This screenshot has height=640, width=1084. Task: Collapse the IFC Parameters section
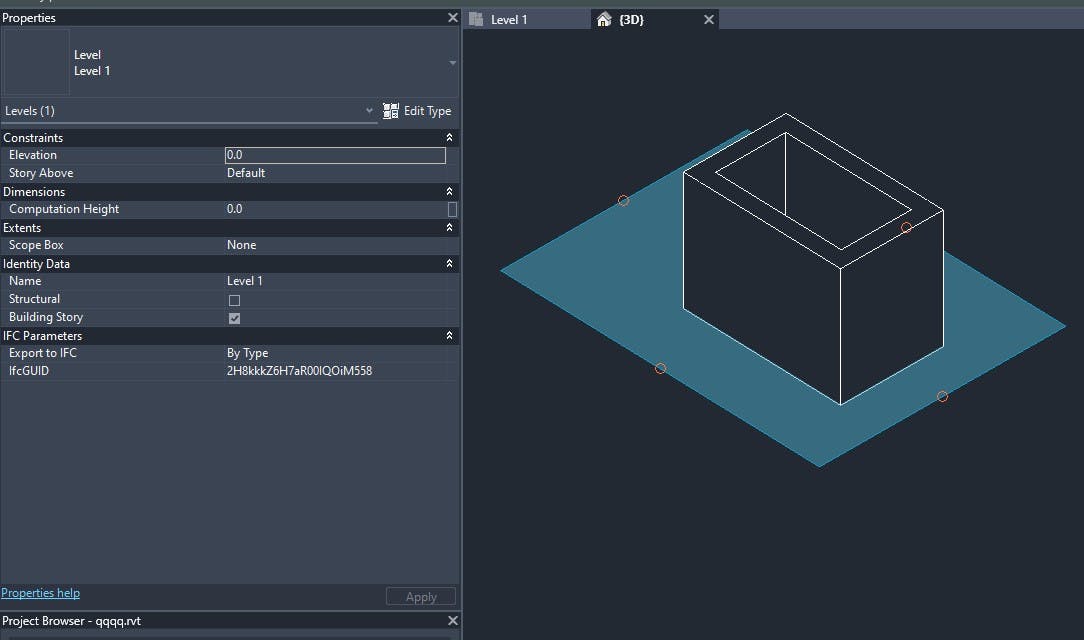(x=449, y=336)
